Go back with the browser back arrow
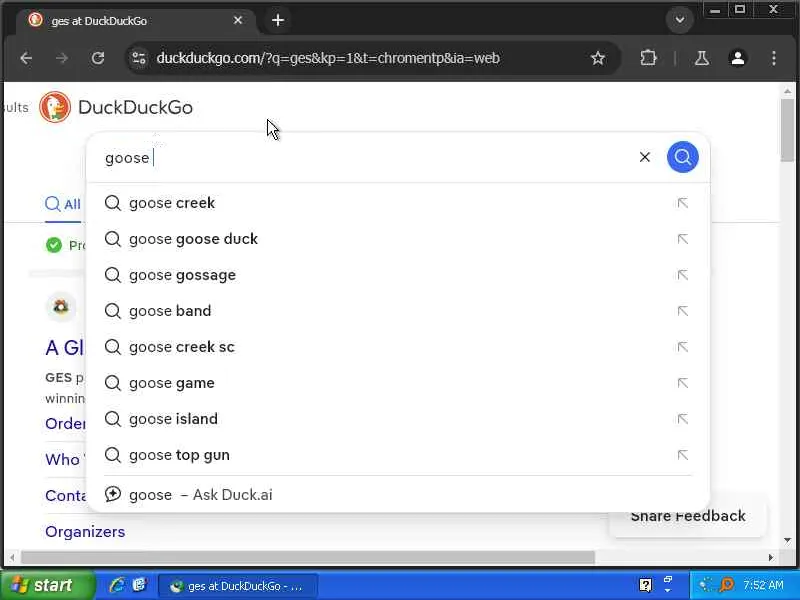This screenshot has width=800, height=600. [26, 58]
